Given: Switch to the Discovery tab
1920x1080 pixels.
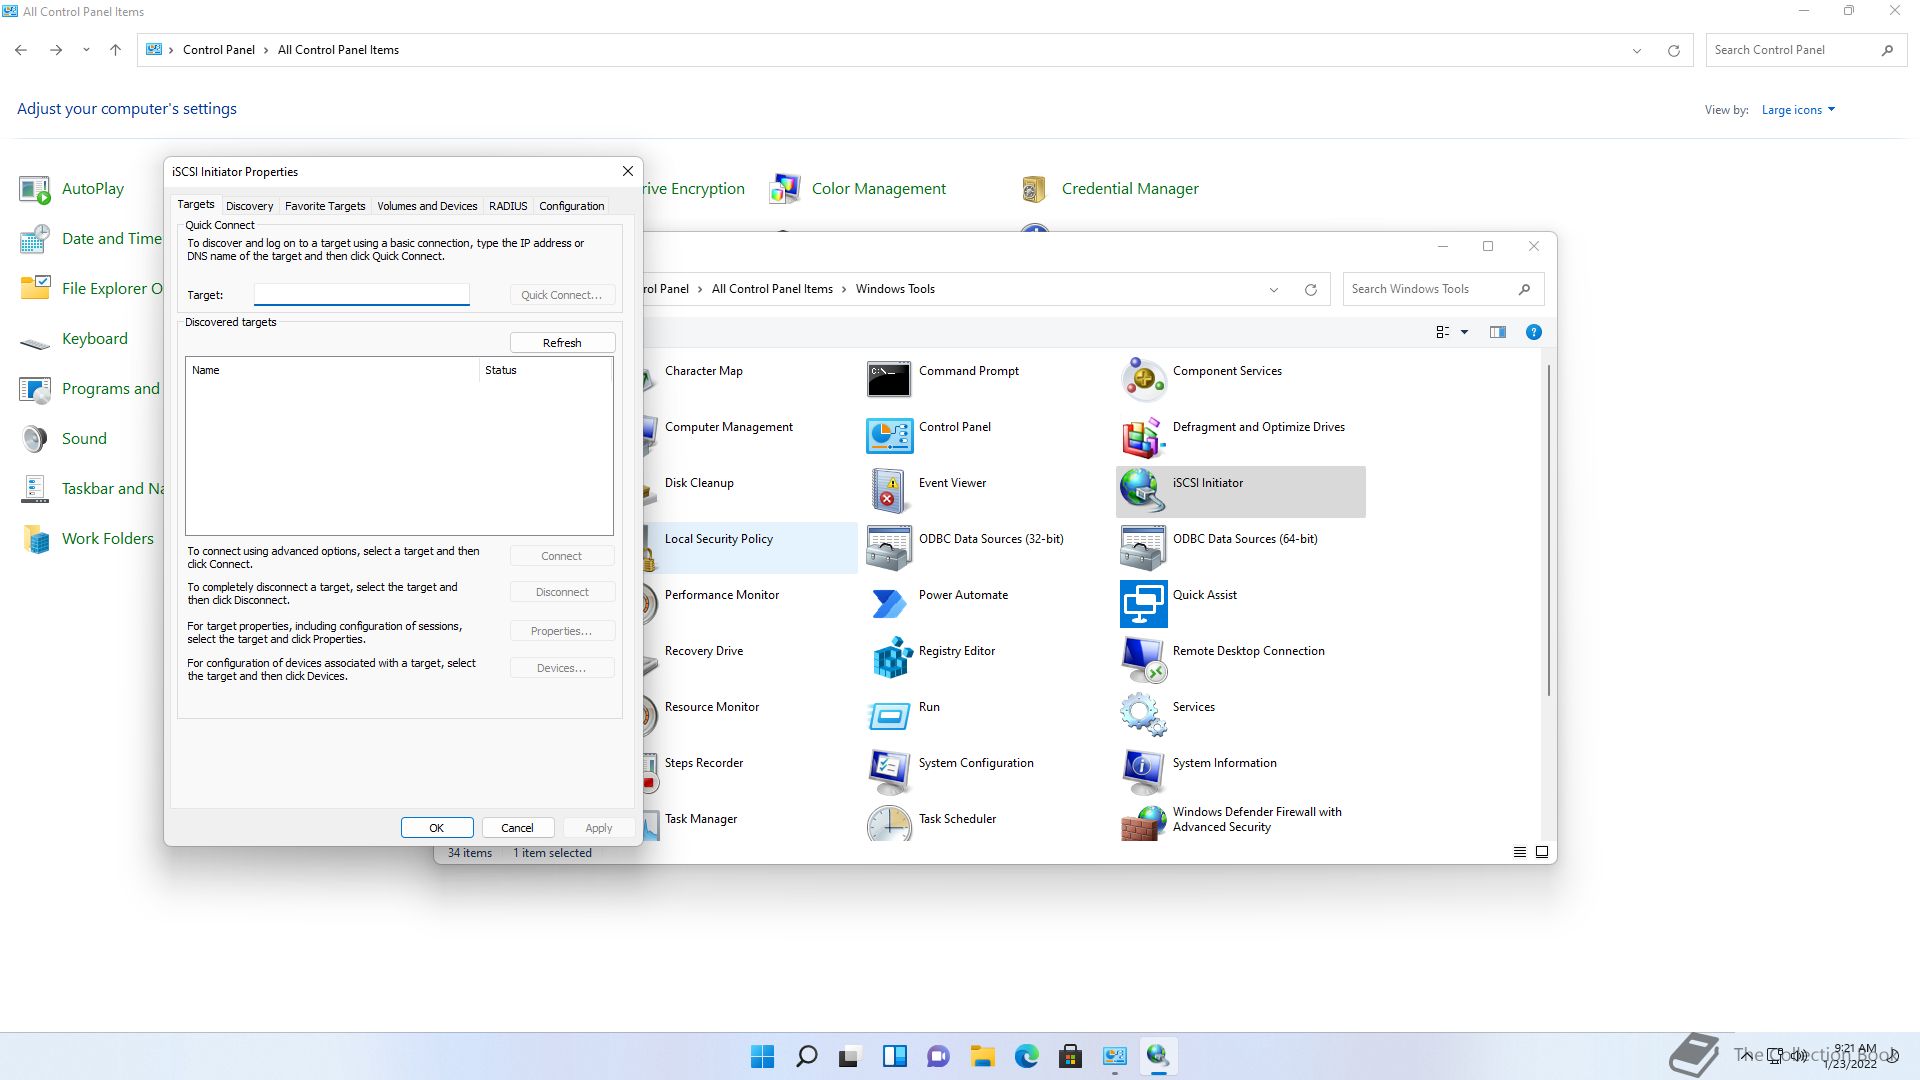Looking at the screenshot, I should [x=249, y=206].
